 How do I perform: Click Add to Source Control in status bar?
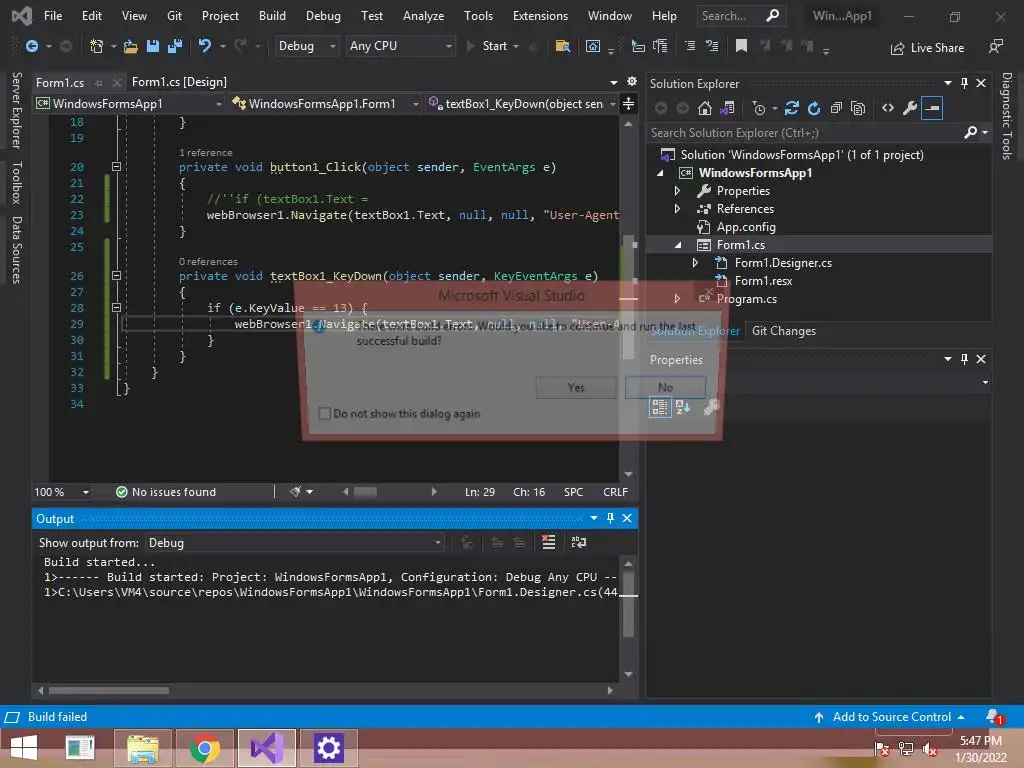pyautogui.click(x=889, y=717)
